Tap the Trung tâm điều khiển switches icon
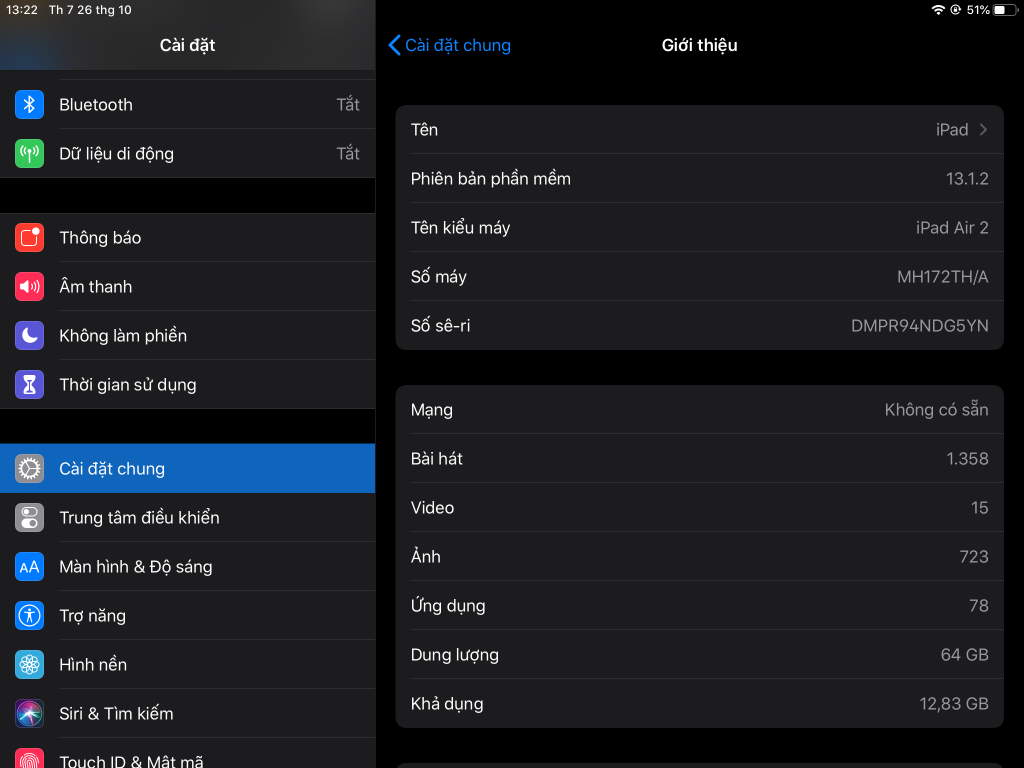The image size is (1024, 768). pyautogui.click(x=29, y=518)
